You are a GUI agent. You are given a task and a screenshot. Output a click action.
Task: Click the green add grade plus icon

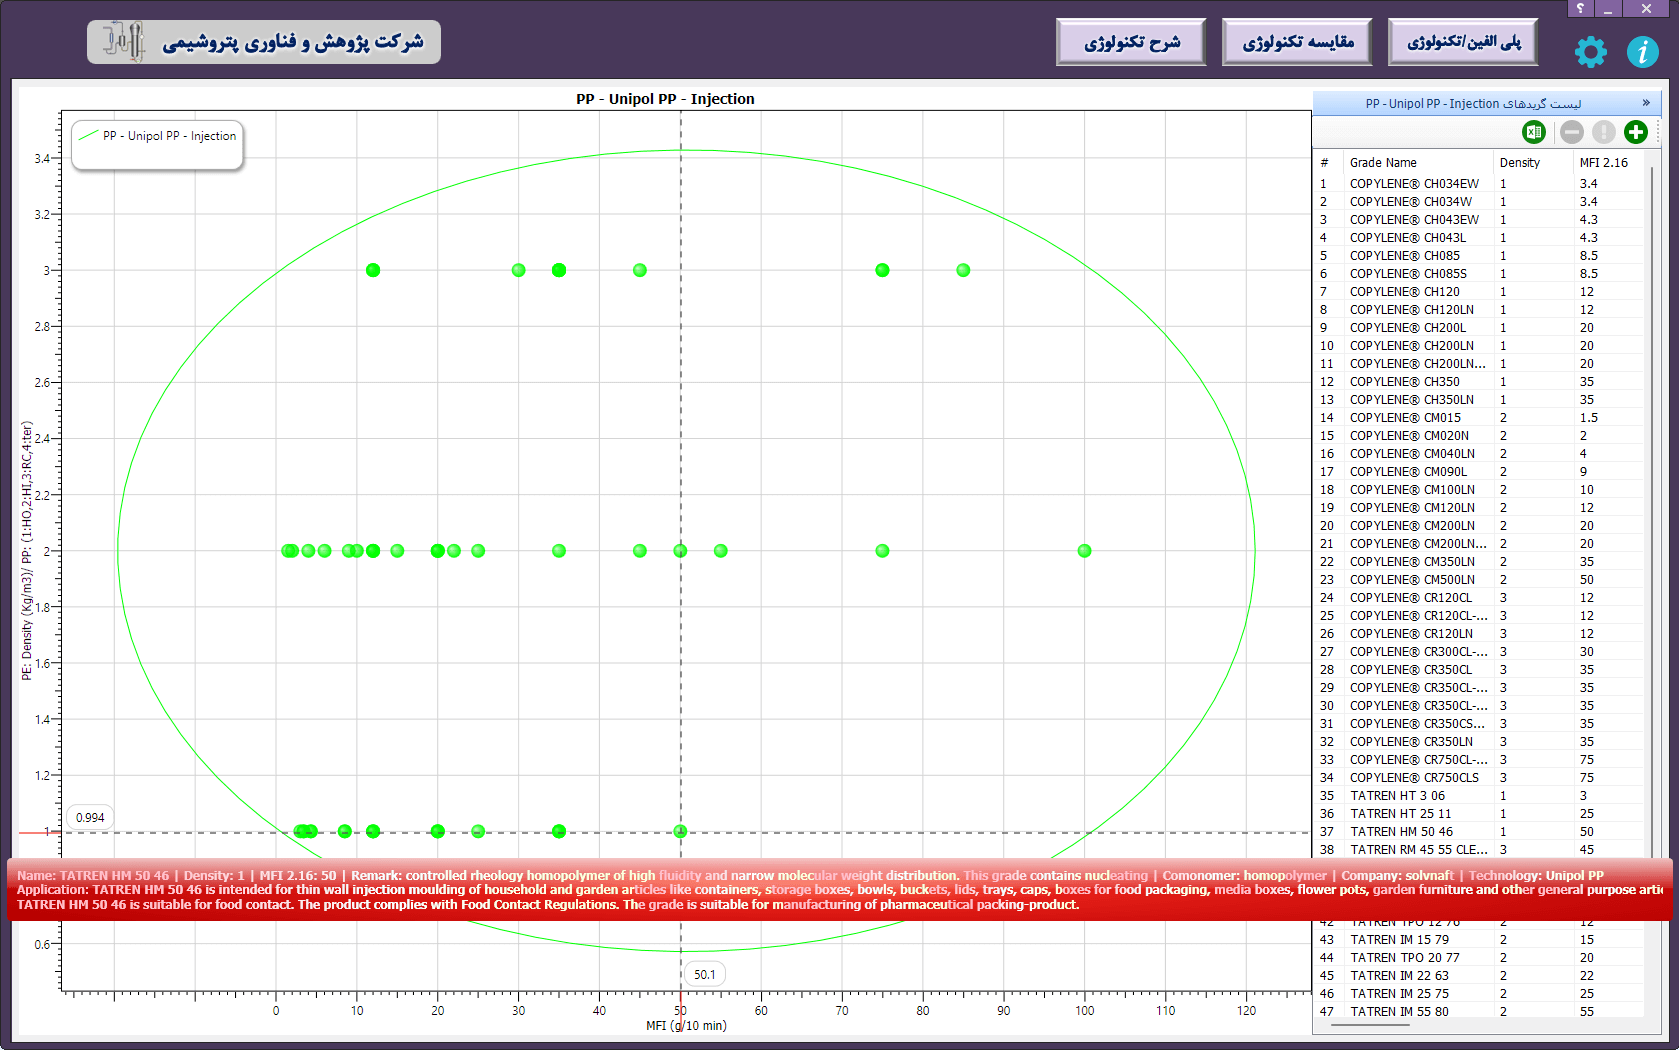1636,132
